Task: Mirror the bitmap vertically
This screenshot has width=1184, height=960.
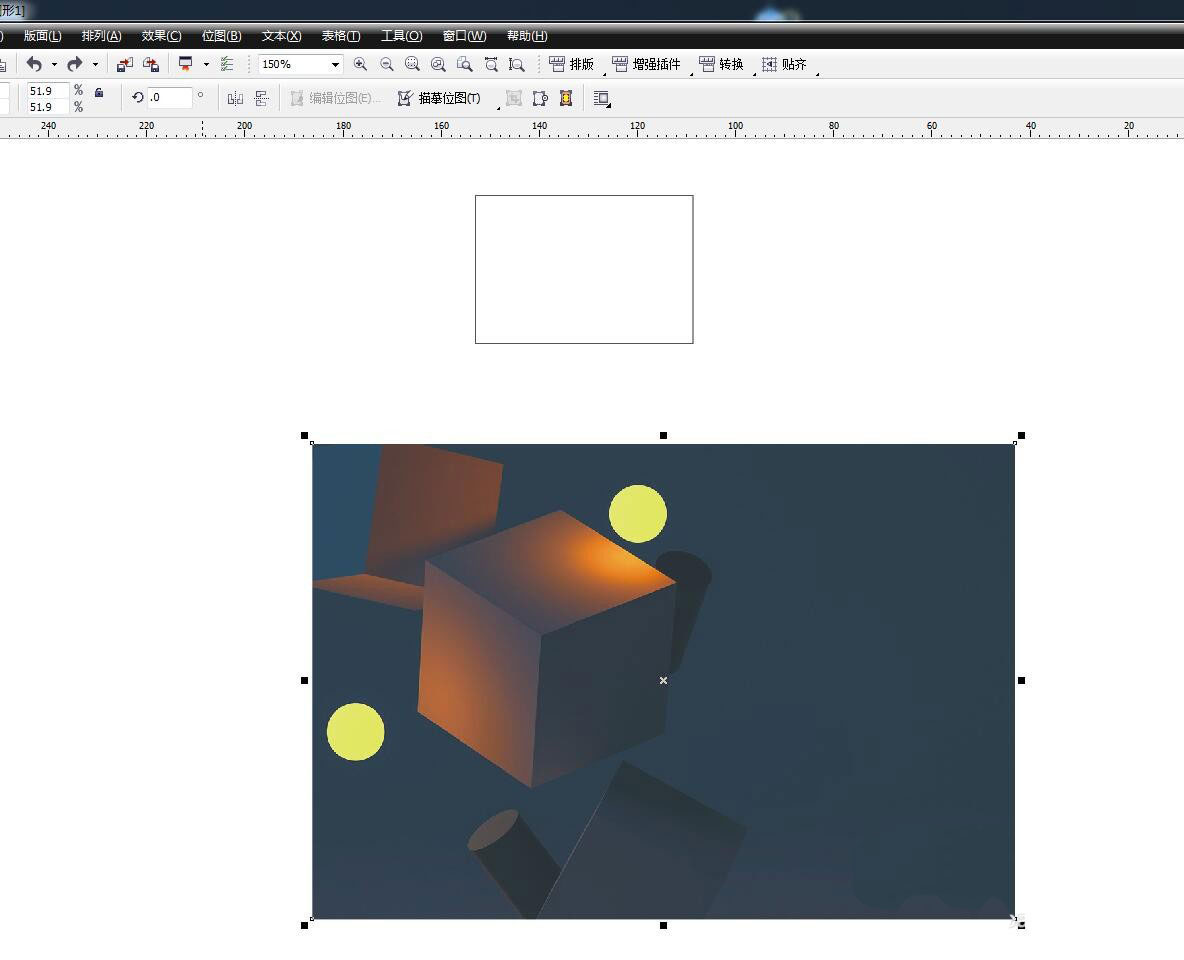Action: 261,98
